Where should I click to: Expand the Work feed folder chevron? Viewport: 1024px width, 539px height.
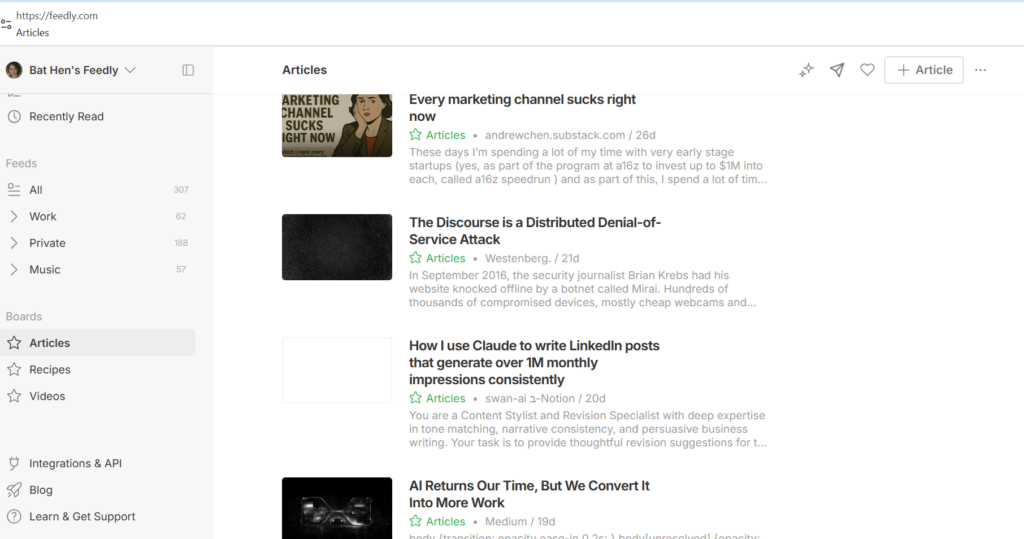pyautogui.click(x=14, y=216)
